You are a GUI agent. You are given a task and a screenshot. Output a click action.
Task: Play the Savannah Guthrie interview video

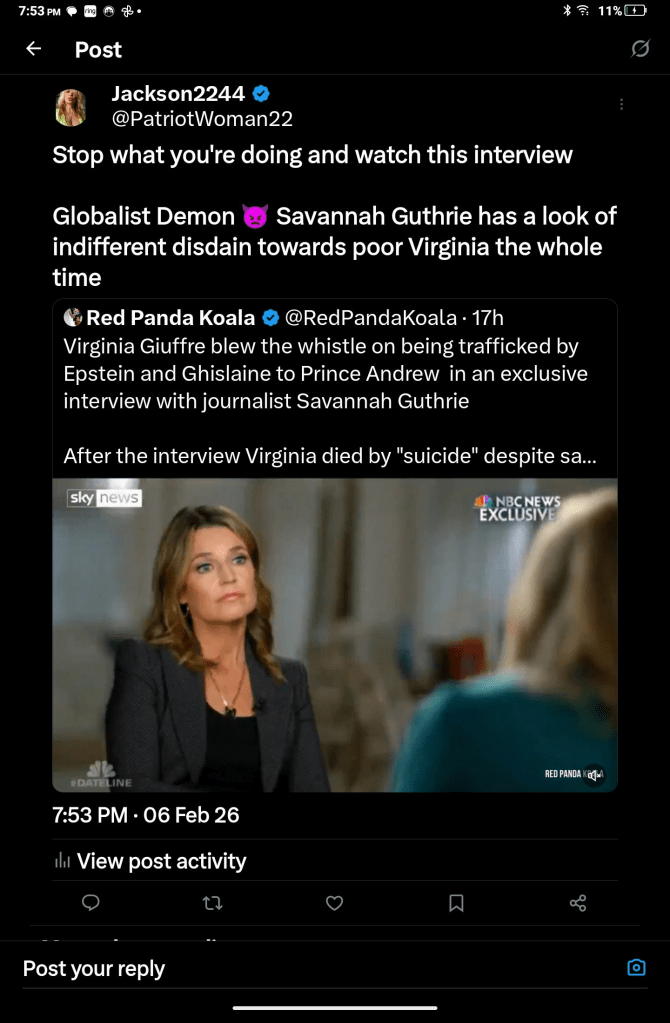335,635
